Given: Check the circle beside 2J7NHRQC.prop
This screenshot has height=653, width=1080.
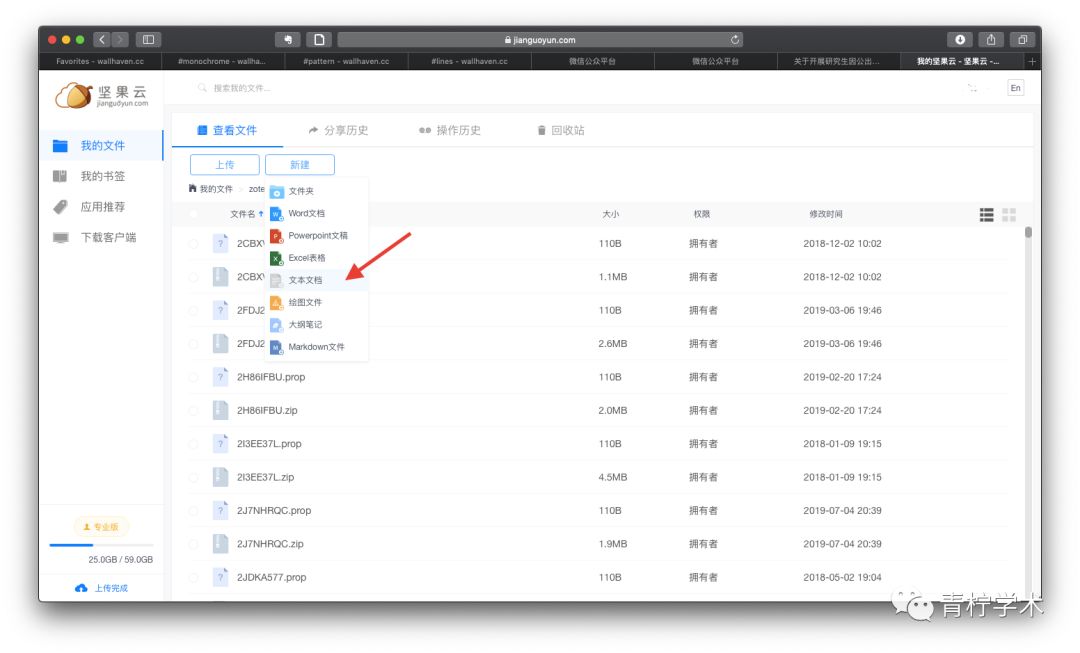Looking at the screenshot, I should pyautogui.click(x=193, y=510).
